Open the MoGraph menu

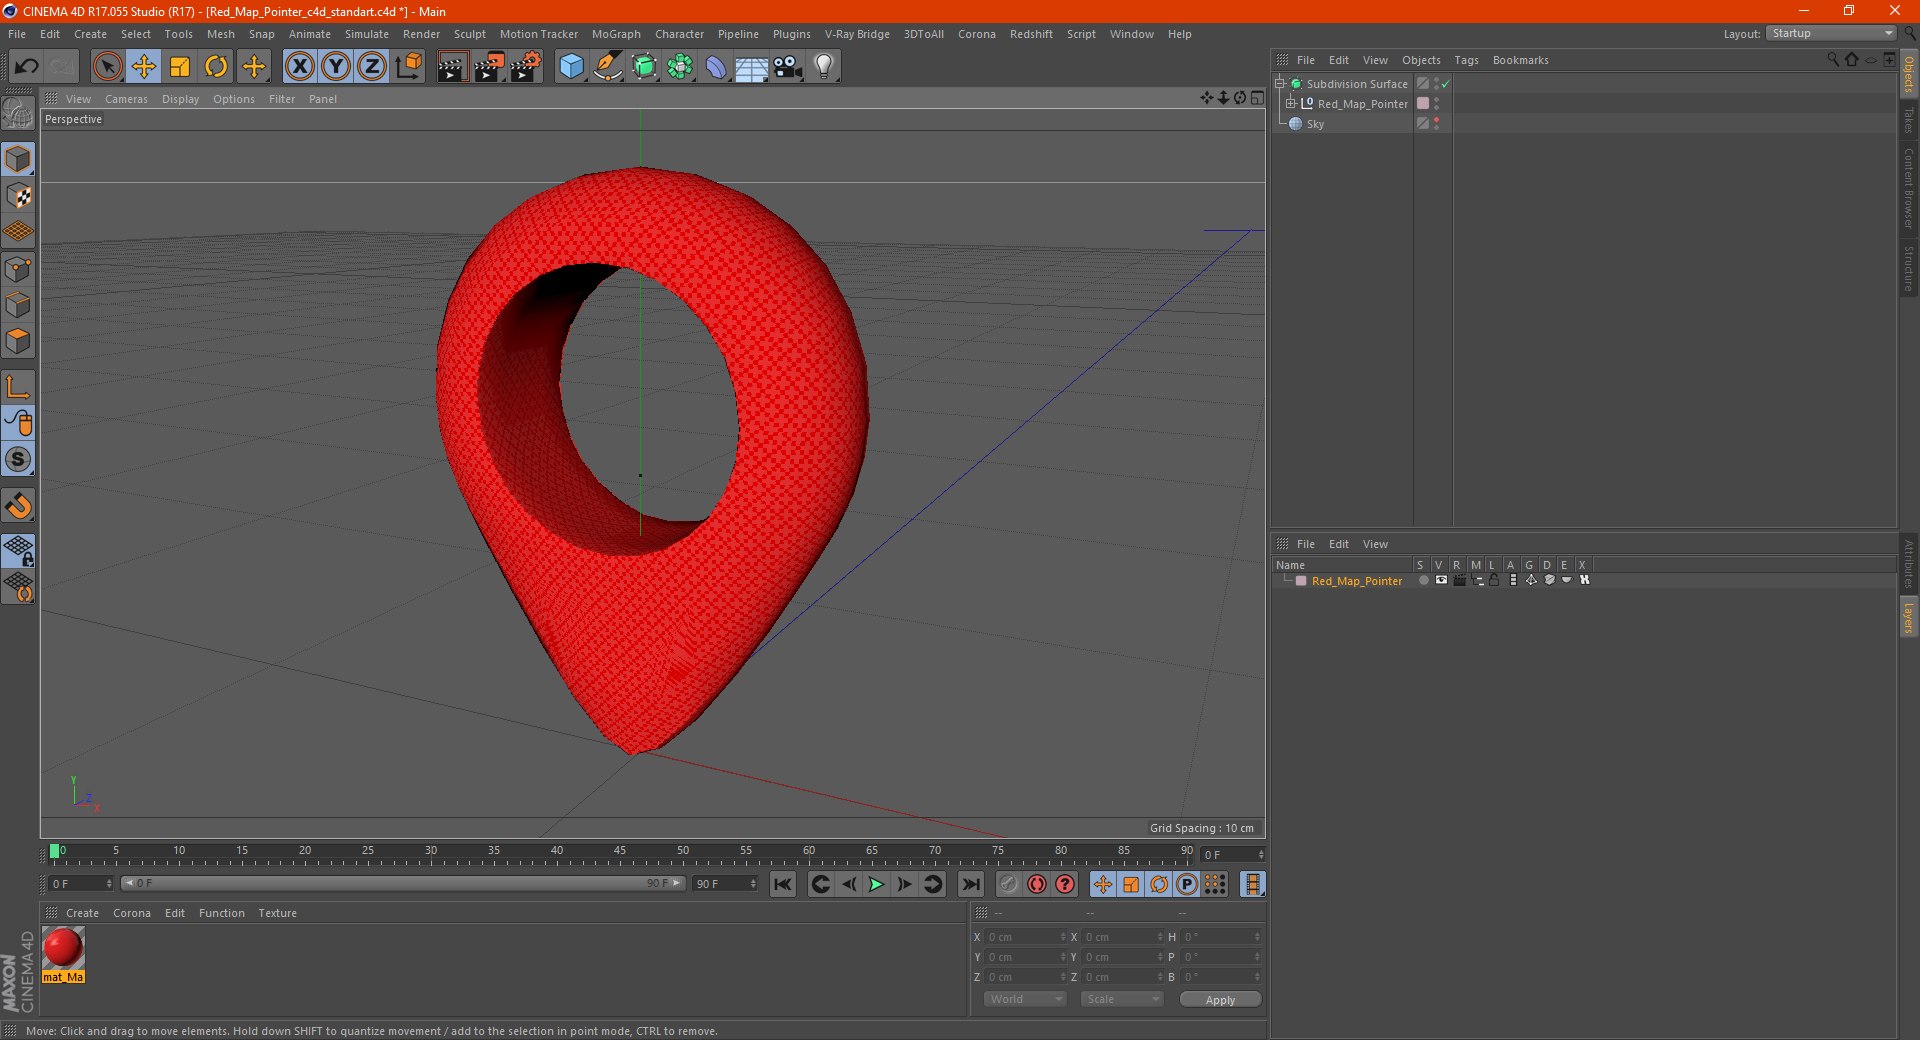616,34
